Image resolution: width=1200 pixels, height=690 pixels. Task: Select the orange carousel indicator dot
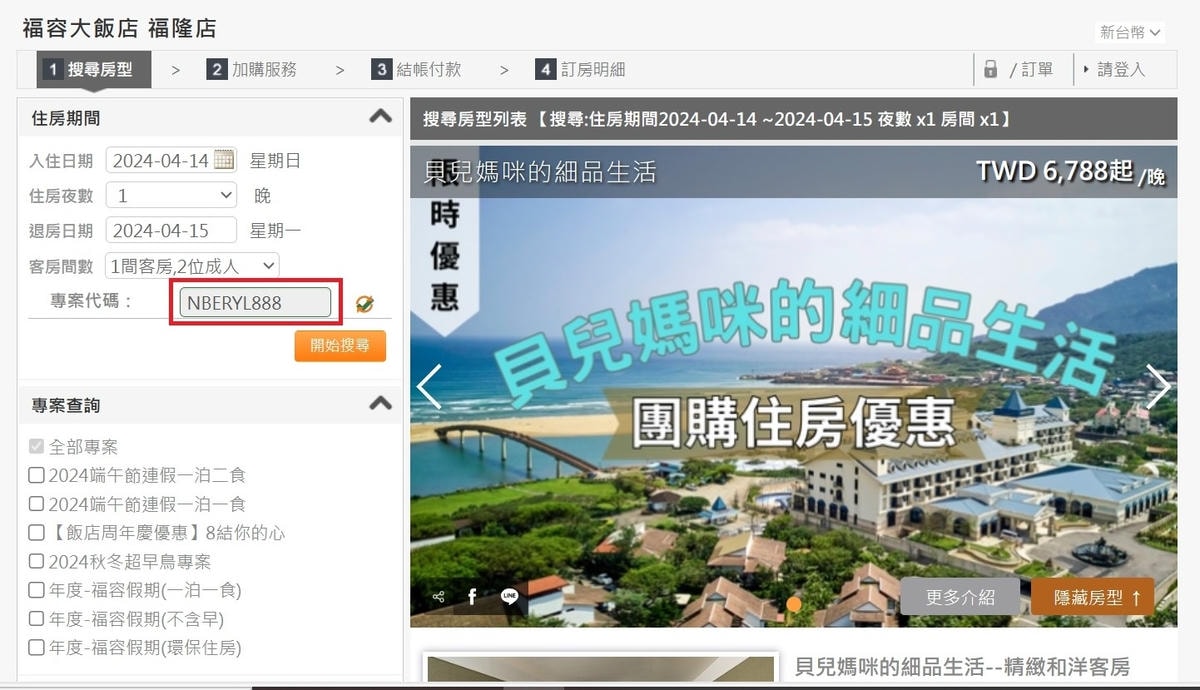[x=794, y=604]
